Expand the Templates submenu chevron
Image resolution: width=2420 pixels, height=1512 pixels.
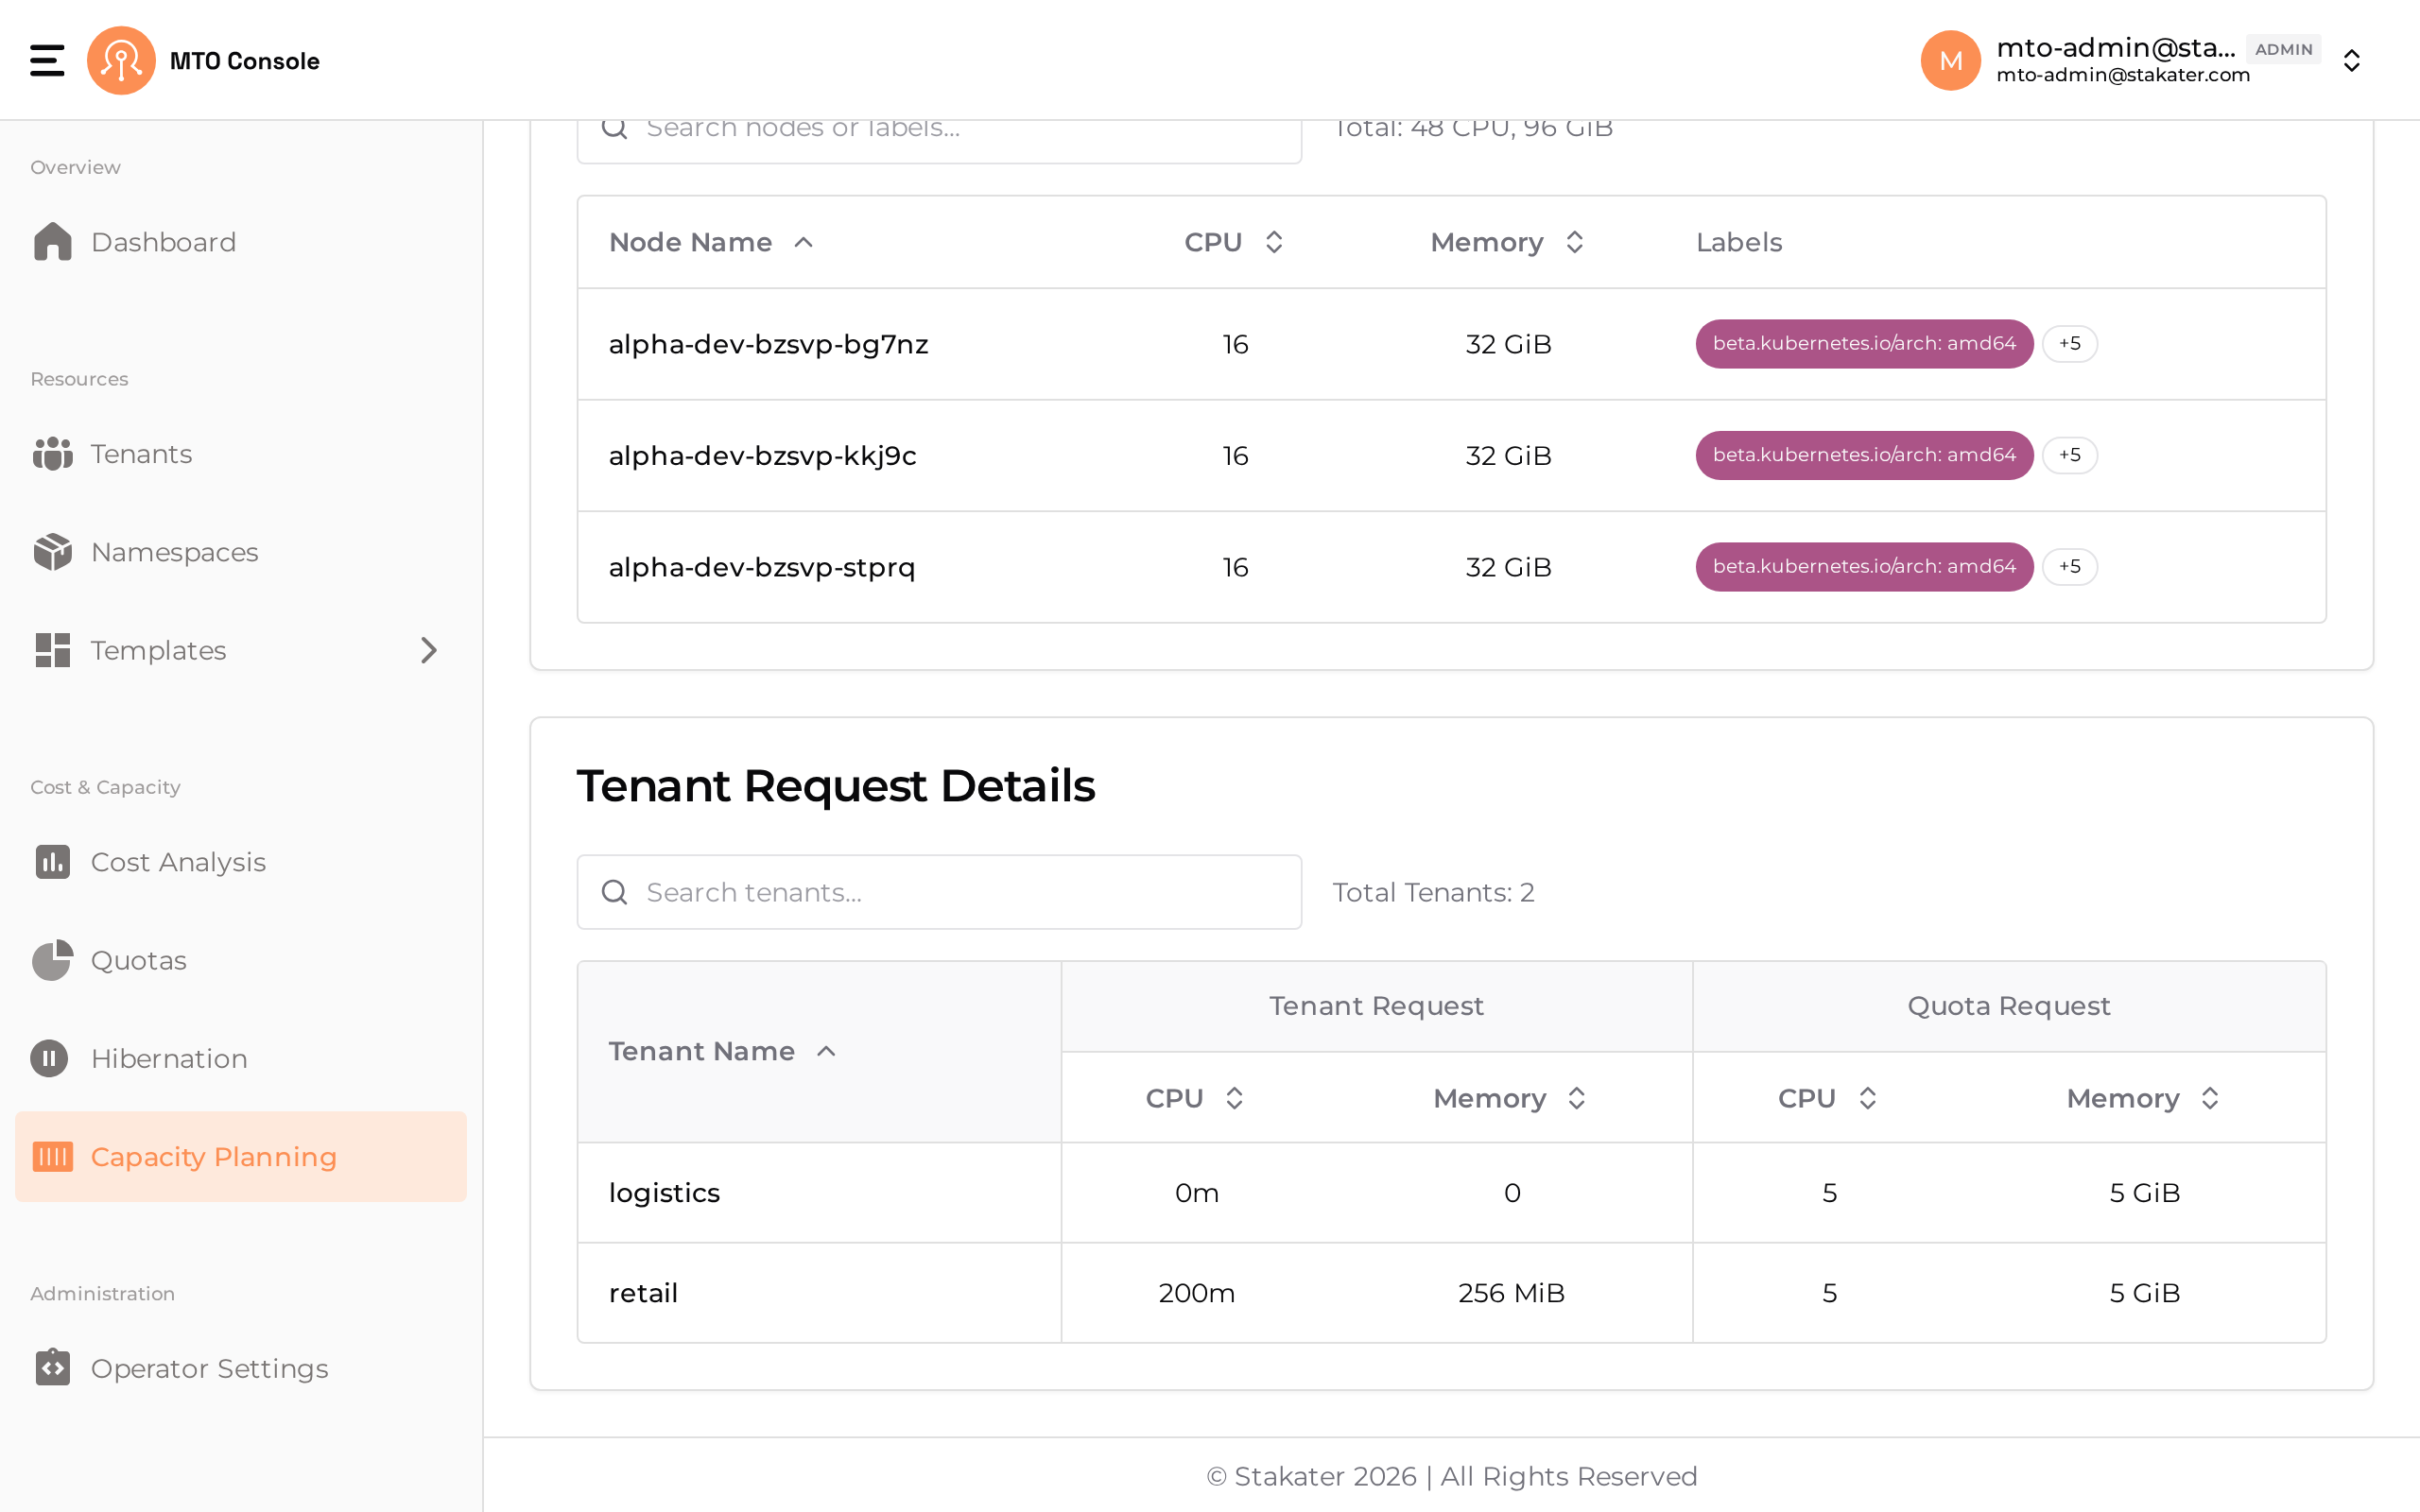tap(429, 650)
